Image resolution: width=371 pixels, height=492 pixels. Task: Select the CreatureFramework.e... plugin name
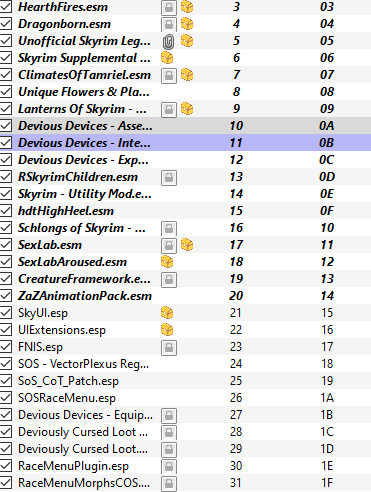(84, 279)
